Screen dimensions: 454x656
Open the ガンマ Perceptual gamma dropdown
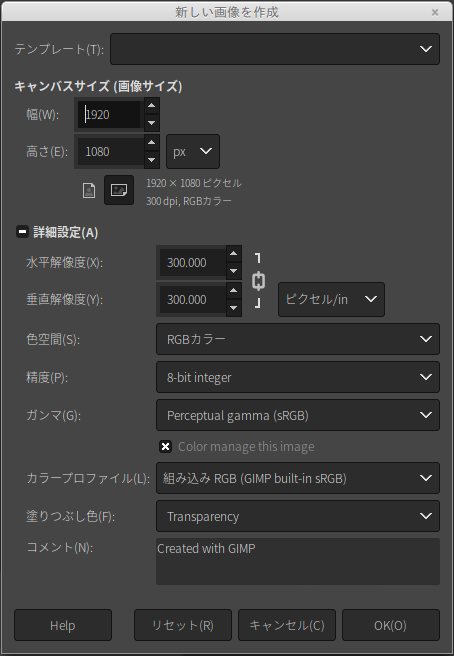coord(298,415)
